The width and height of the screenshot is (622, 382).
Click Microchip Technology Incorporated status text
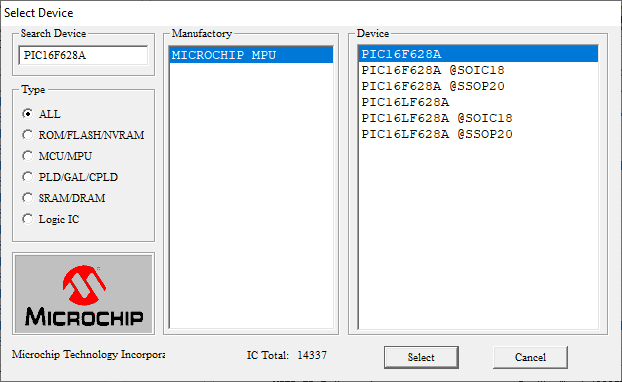tap(88, 354)
